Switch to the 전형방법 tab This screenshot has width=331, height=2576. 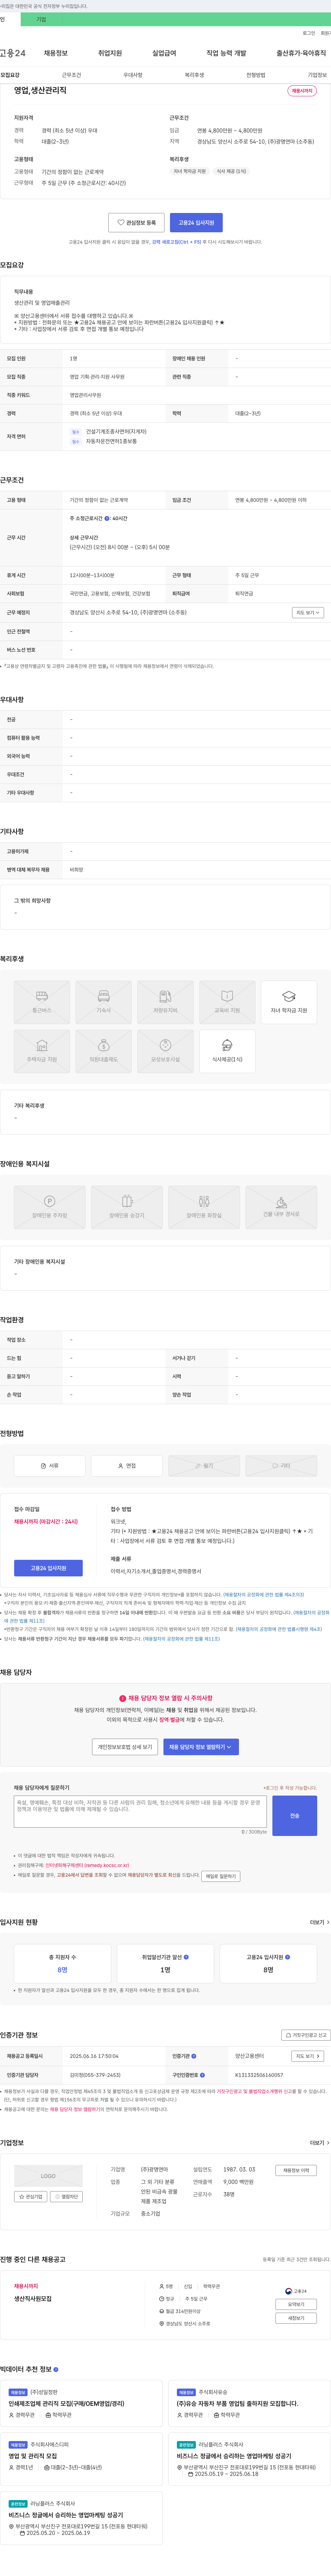coord(256,75)
